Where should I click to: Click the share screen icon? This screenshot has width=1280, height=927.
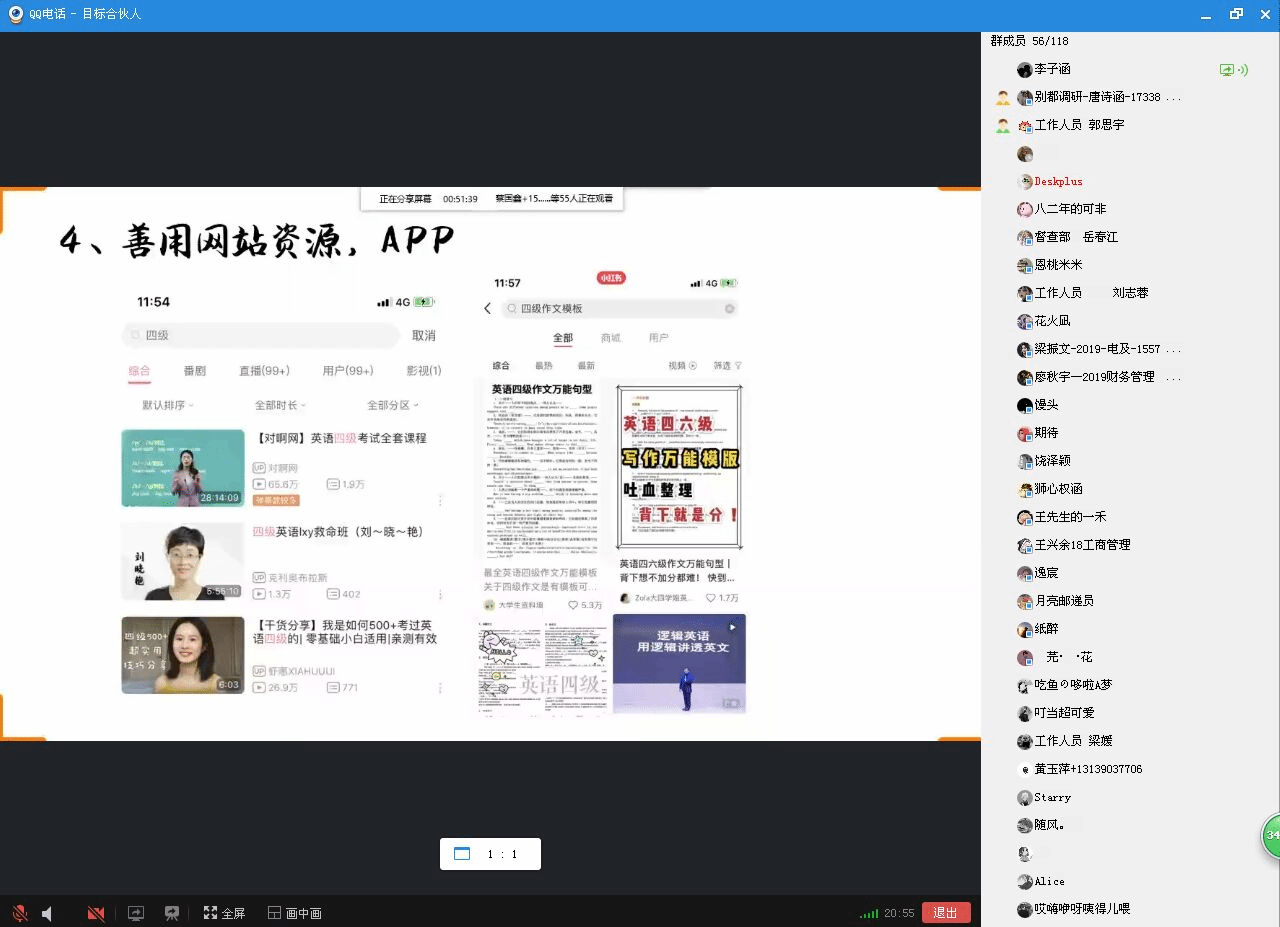point(136,913)
